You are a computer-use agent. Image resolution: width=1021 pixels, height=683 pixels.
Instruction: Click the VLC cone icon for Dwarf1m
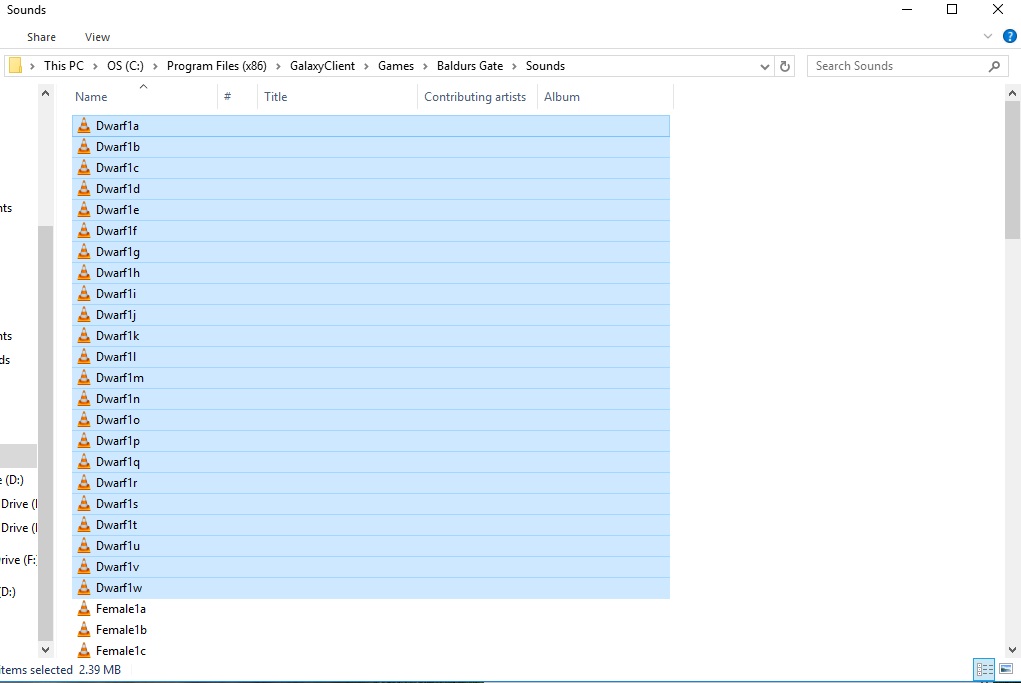[84, 378]
